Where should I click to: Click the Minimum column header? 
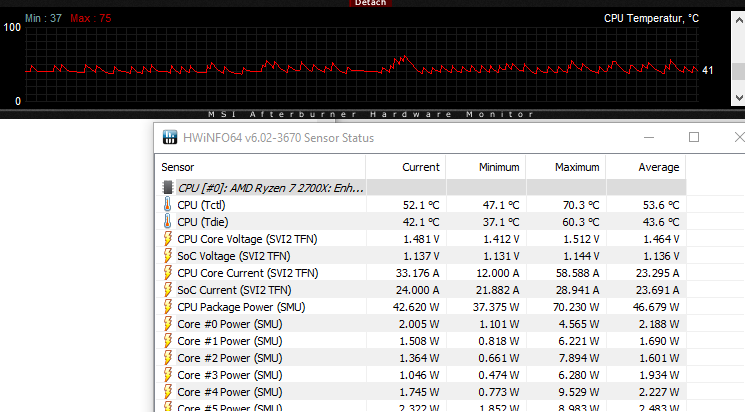[499, 167]
